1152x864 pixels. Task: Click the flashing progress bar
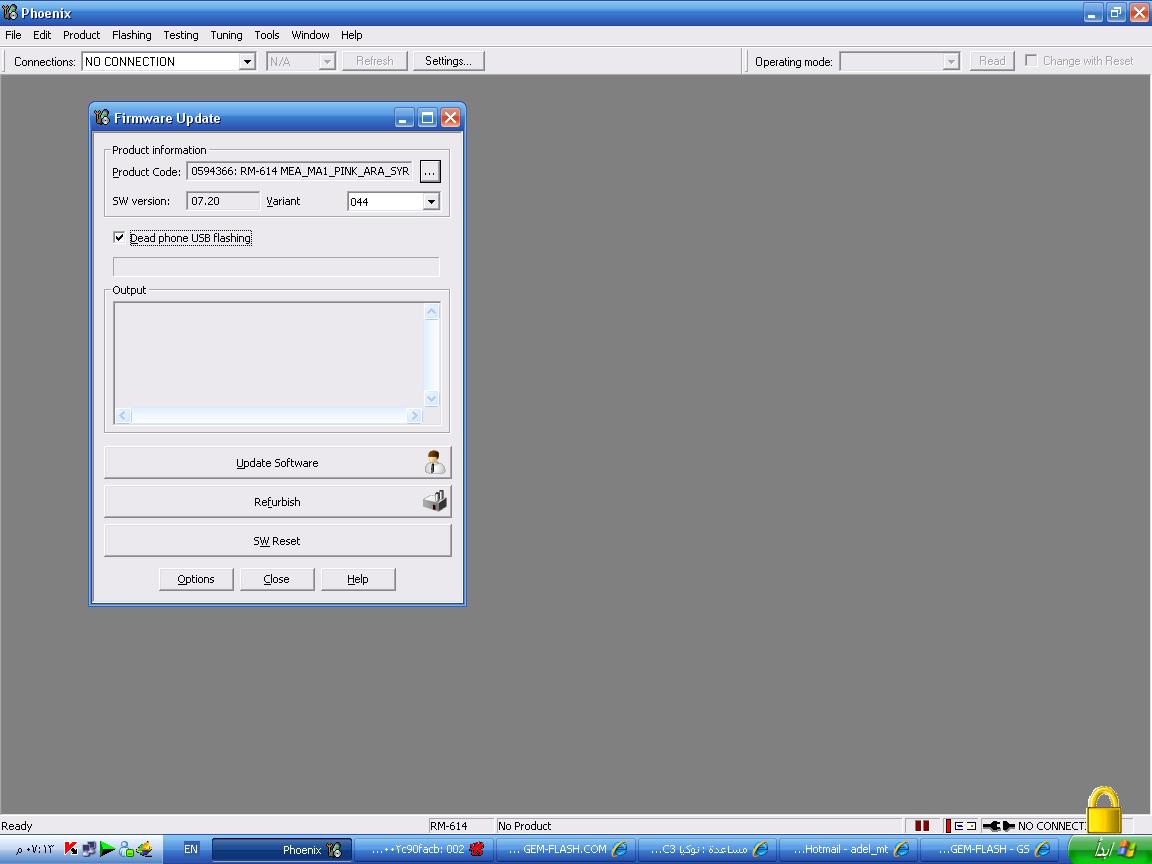[276, 267]
